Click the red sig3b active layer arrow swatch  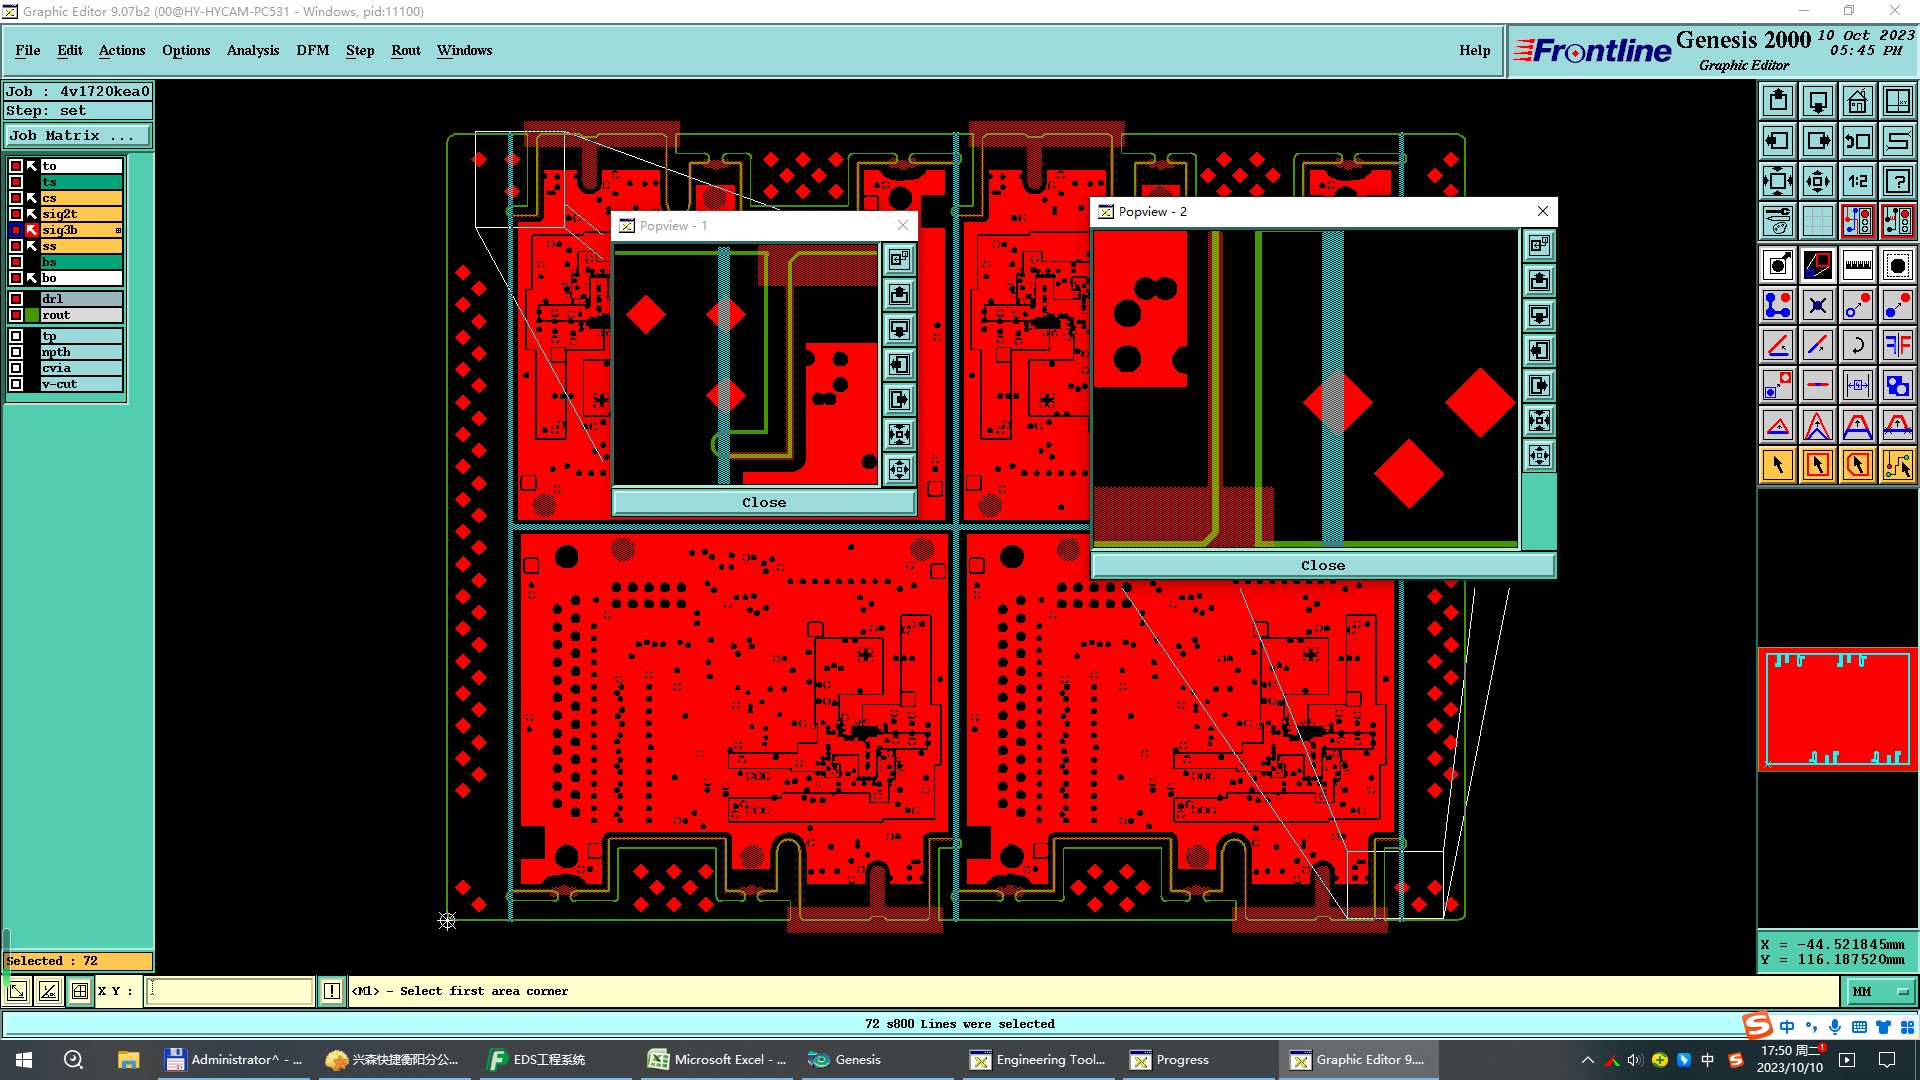click(32, 230)
